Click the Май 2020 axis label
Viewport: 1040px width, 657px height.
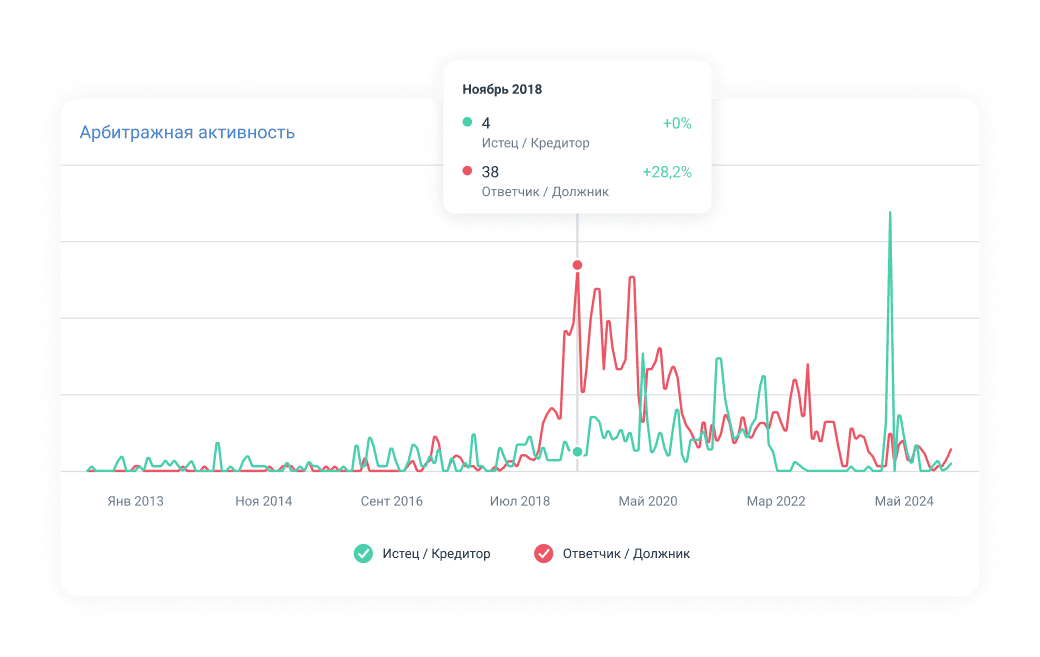click(x=648, y=501)
